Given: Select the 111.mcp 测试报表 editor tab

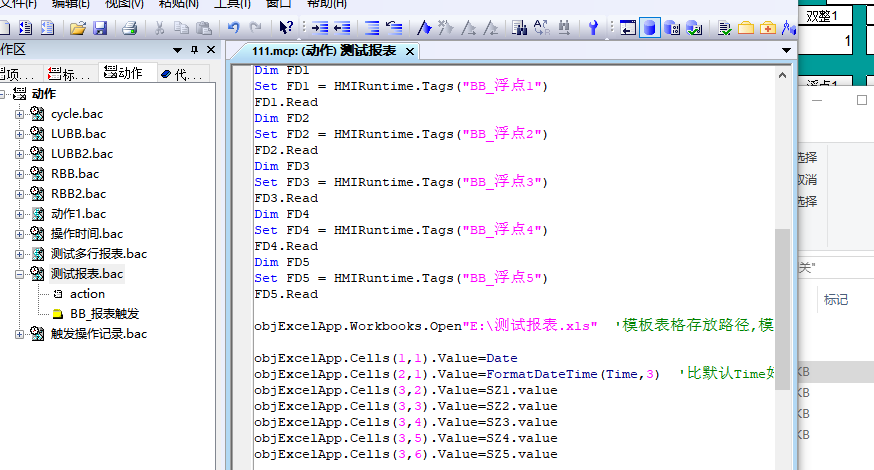Looking at the screenshot, I should tap(323, 50).
